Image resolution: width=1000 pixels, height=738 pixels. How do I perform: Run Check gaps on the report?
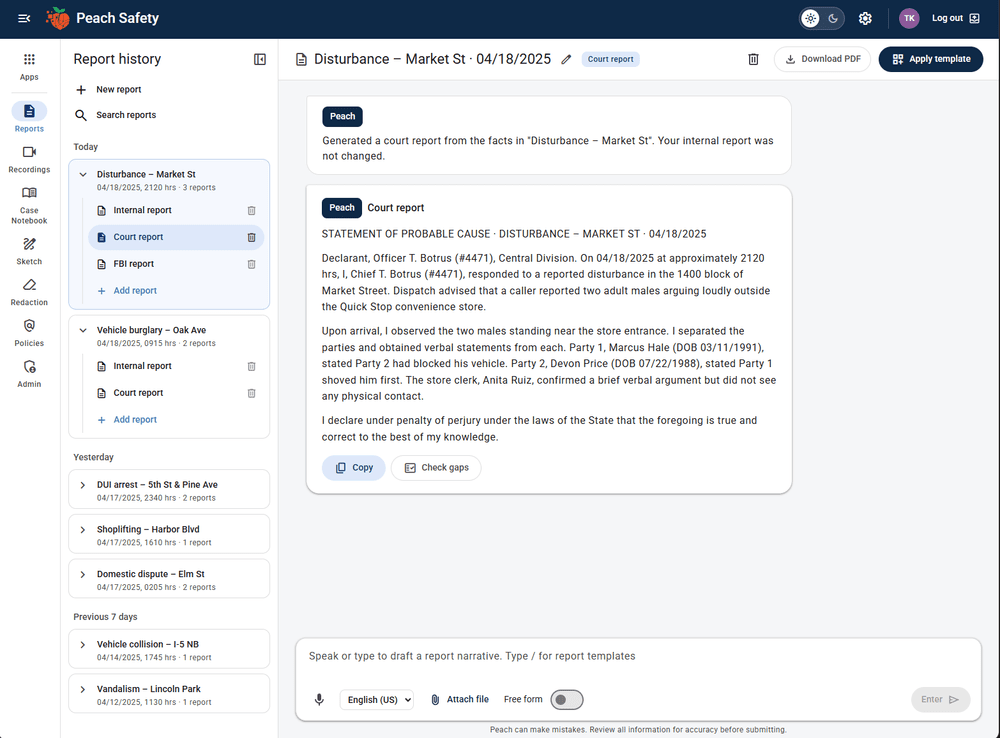point(436,468)
